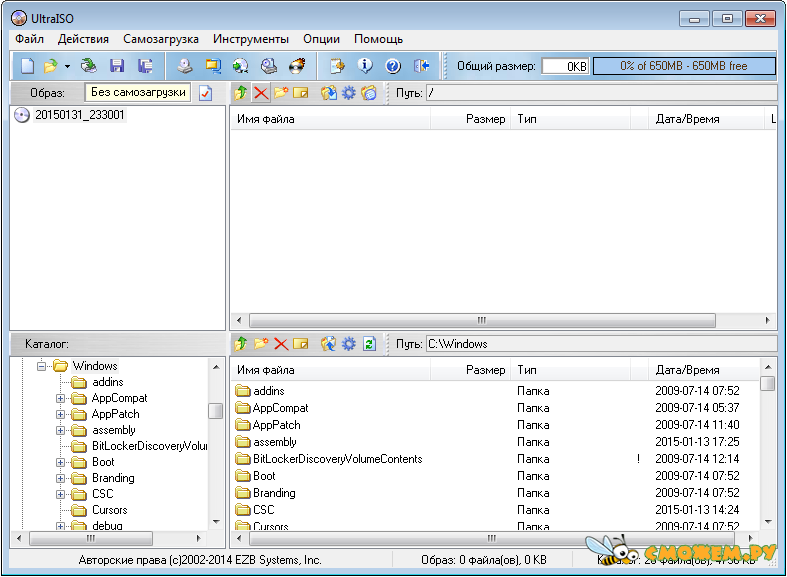Open the Действия menu

coord(83,39)
